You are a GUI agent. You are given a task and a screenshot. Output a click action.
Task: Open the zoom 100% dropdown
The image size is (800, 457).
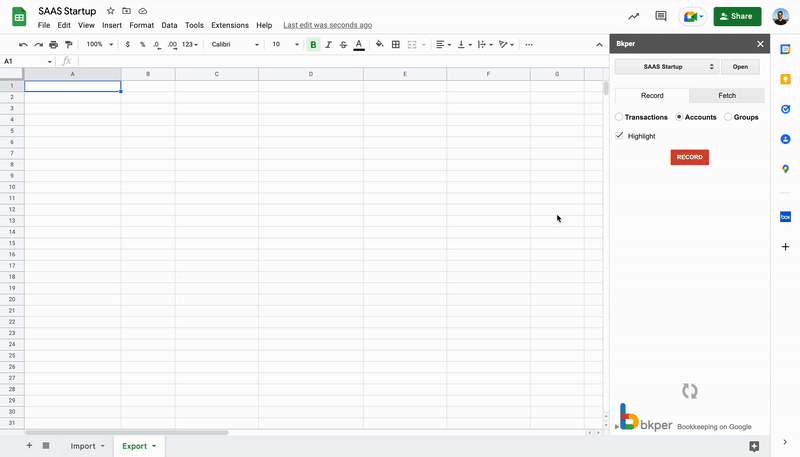tap(99, 45)
